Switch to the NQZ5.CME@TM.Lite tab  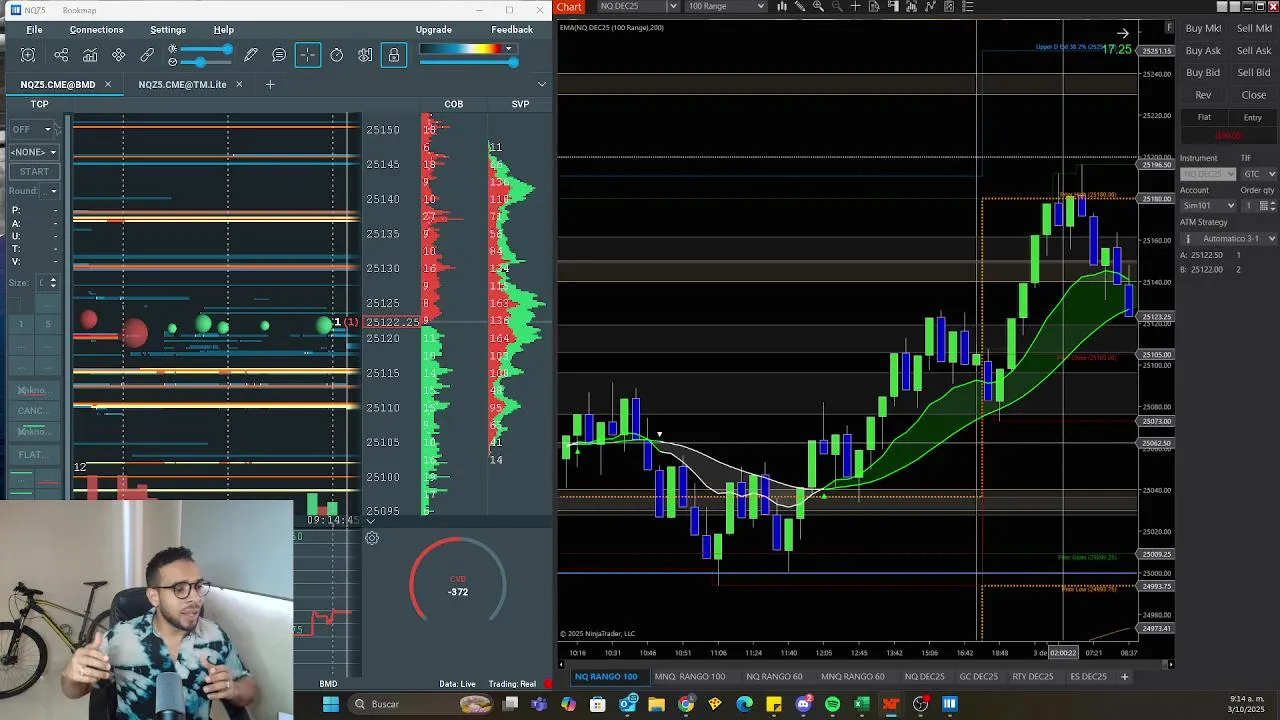(x=182, y=84)
